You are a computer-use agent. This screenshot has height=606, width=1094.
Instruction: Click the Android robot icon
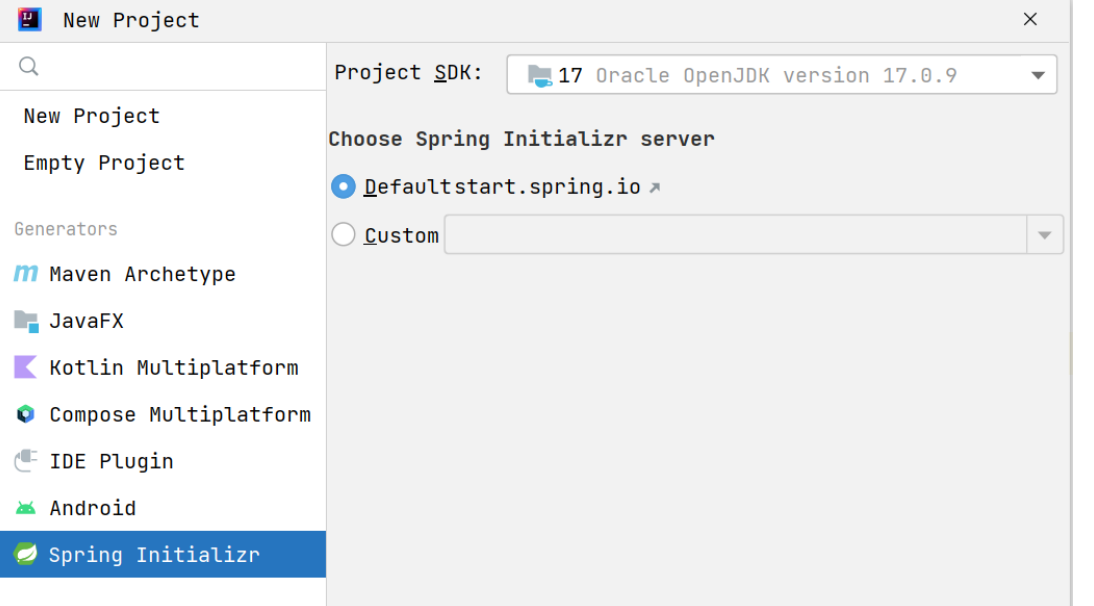25,508
